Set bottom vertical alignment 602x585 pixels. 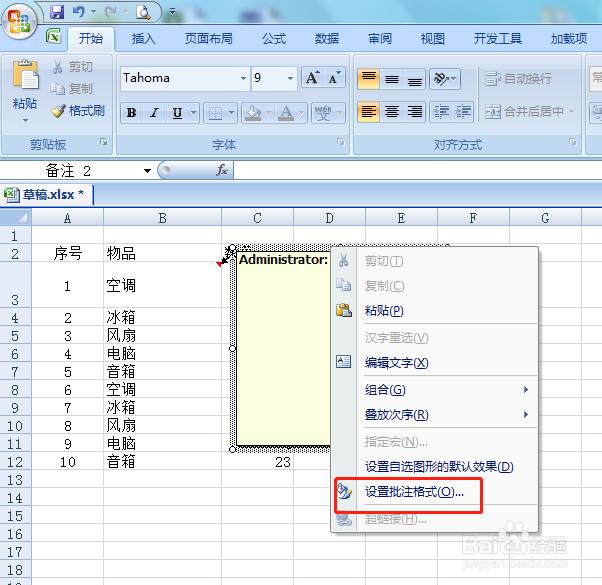(415, 79)
